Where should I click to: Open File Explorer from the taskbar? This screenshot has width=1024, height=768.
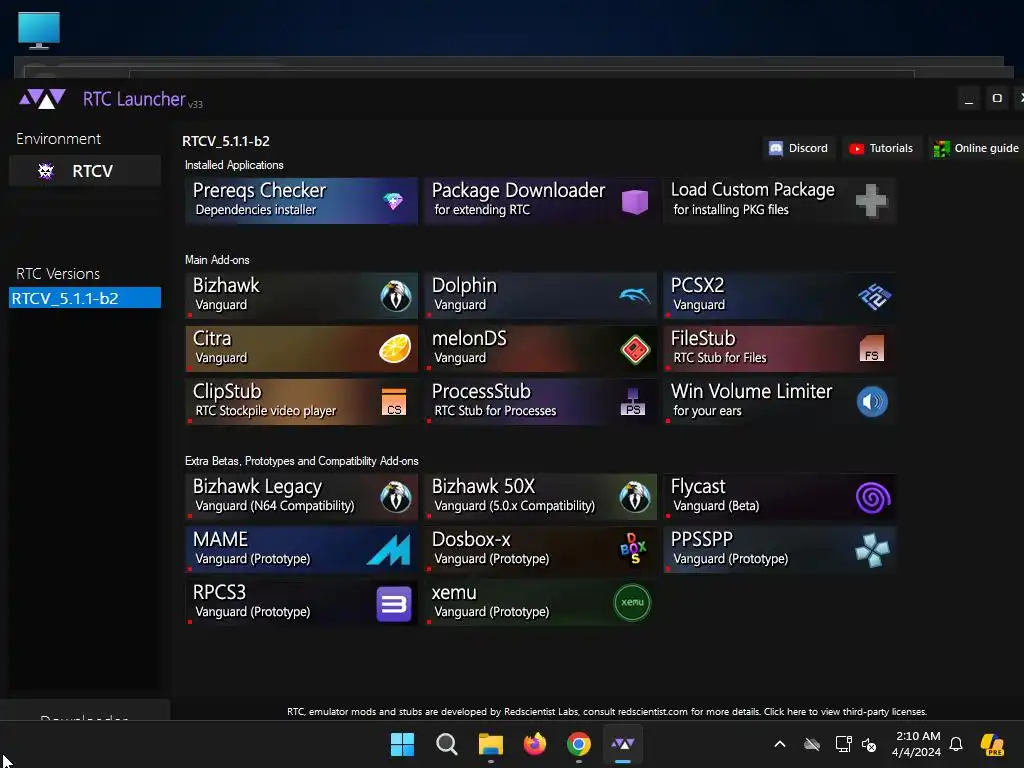tap(490, 744)
